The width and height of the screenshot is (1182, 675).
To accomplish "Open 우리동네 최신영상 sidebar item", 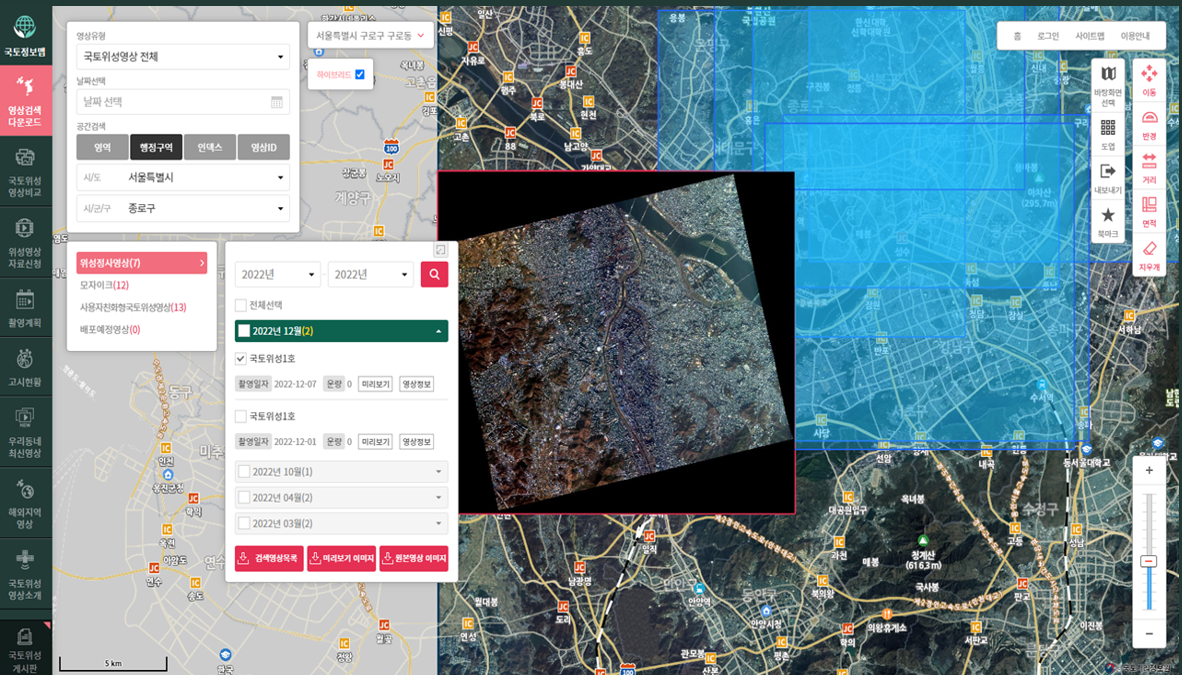I will point(25,433).
